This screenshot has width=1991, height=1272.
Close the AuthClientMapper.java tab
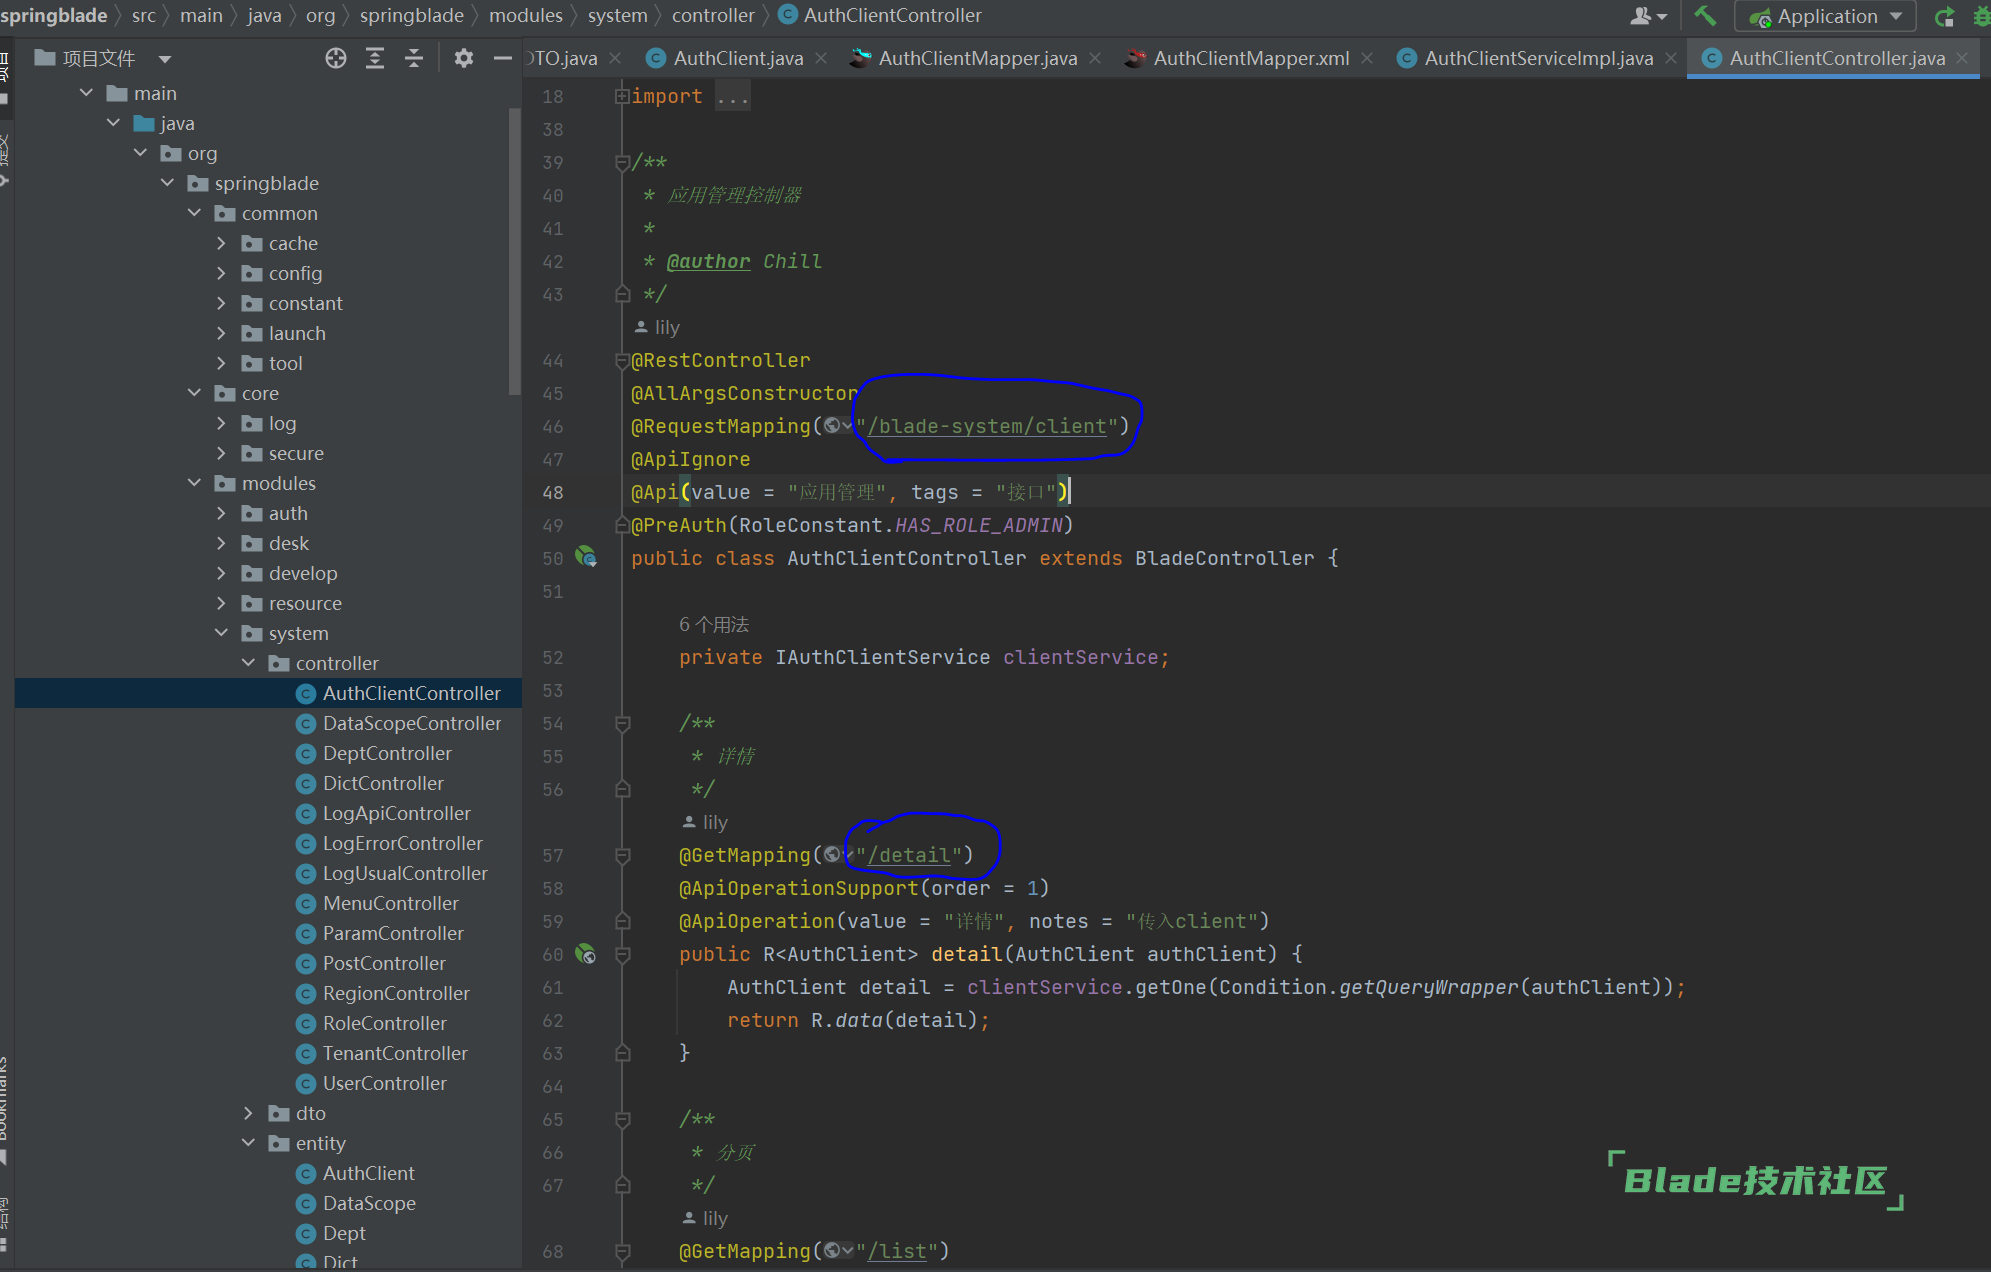1095,58
